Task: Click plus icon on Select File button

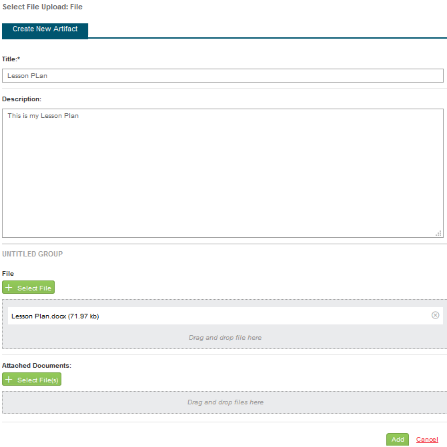Action: (x=9, y=288)
